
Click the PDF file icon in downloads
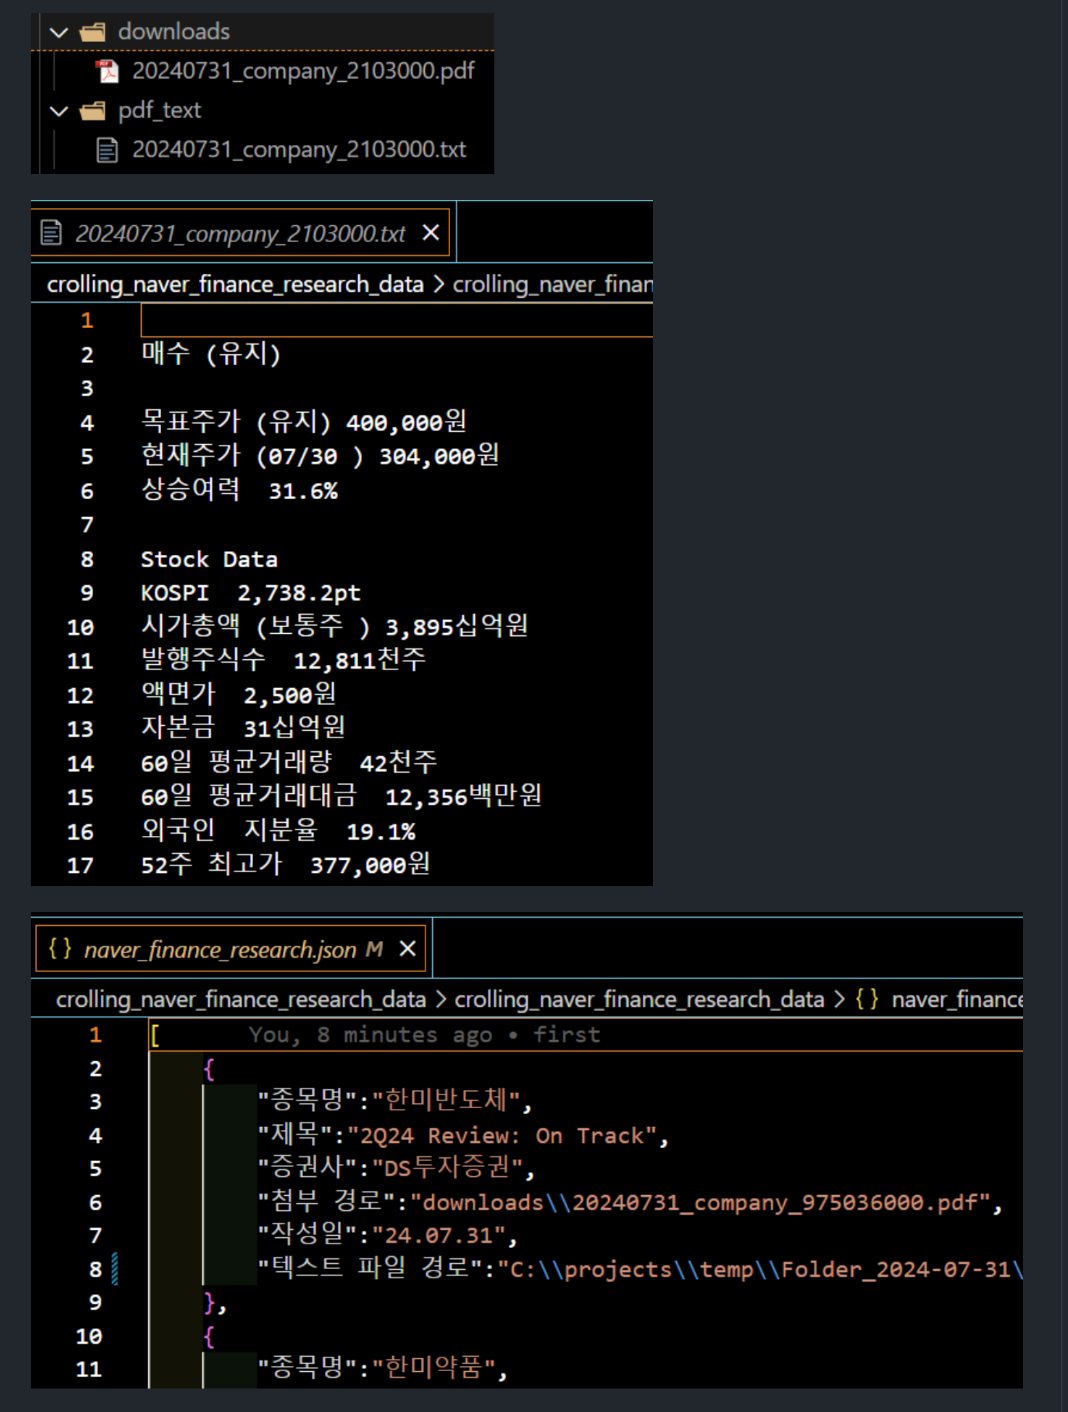tap(107, 71)
